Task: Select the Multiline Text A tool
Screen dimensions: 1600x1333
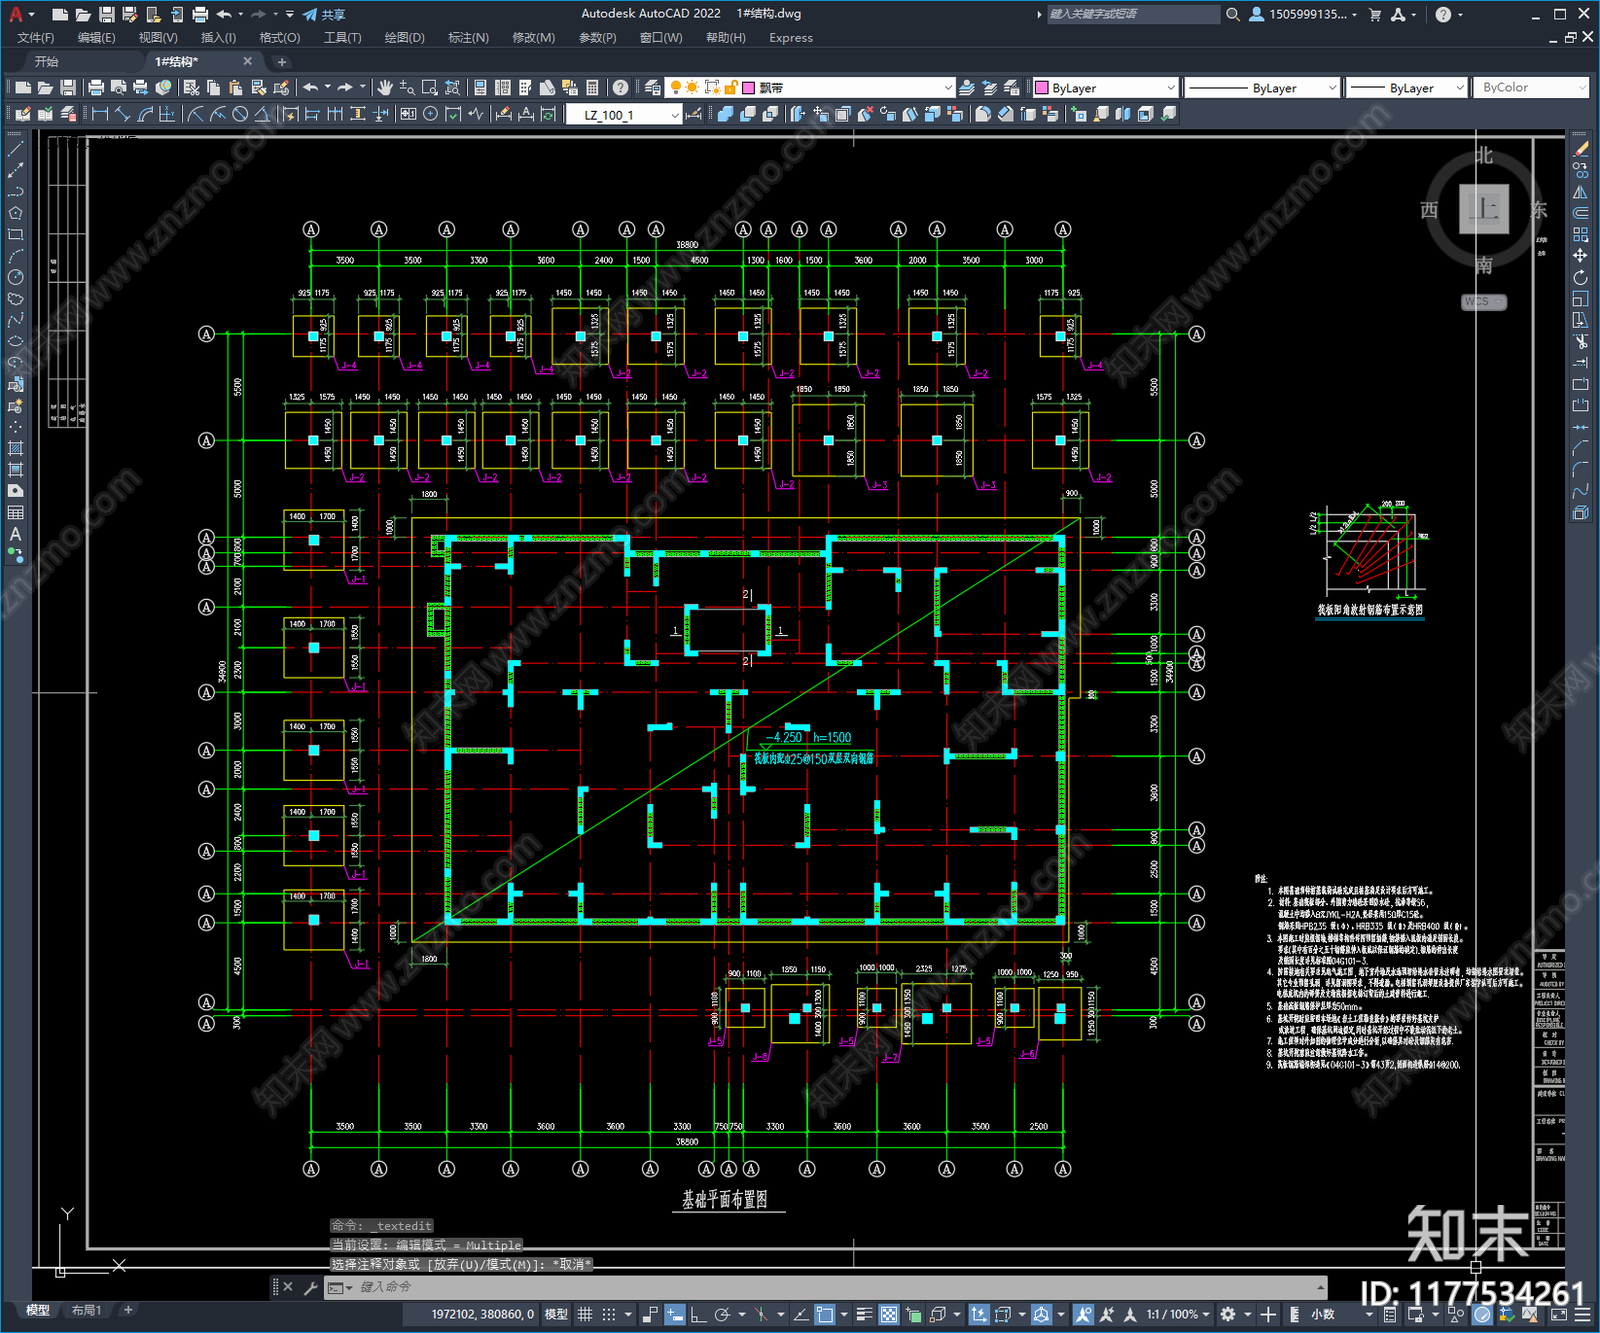Action: [x=15, y=534]
